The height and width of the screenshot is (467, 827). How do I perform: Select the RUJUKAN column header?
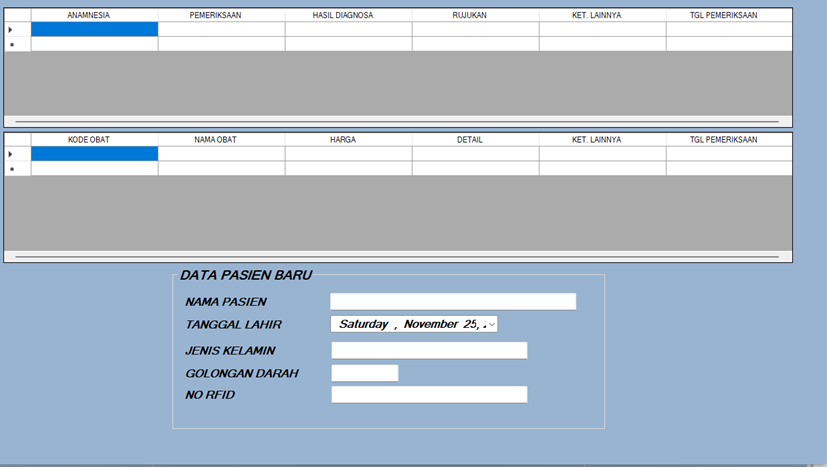[475, 16]
